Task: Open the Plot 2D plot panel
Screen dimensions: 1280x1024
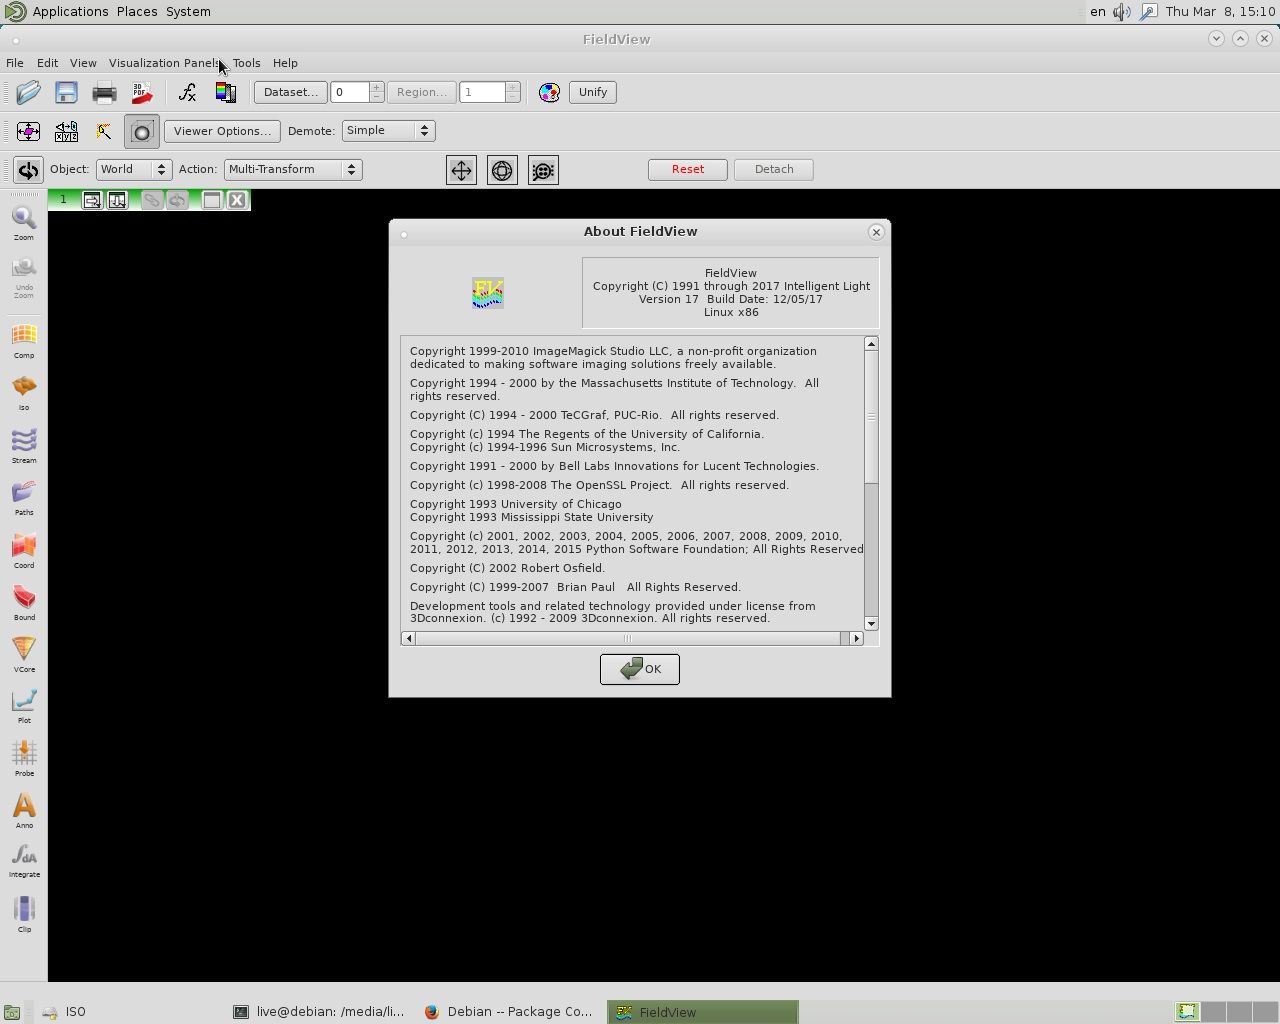Action: pos(24,706)
